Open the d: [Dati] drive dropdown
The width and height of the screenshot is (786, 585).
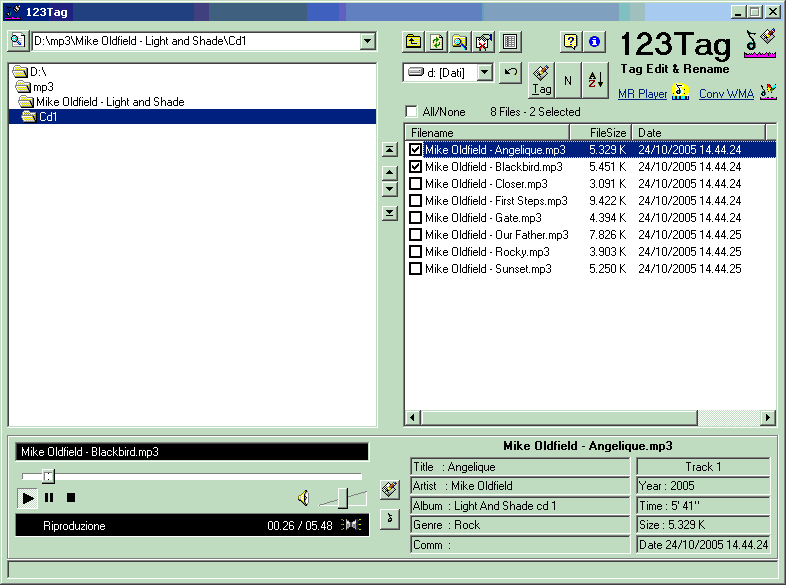(485, 72)
